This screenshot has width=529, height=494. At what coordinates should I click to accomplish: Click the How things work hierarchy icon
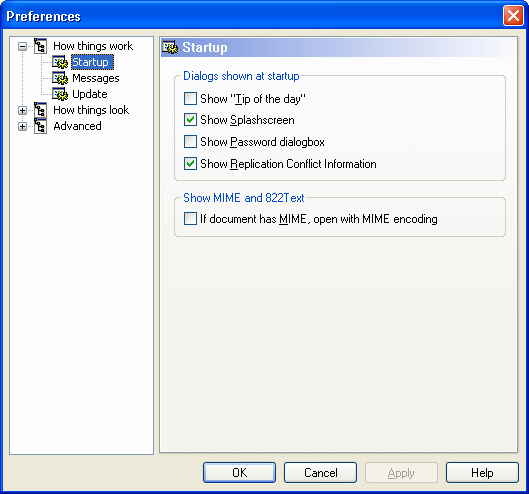click(x=40, y=46)
